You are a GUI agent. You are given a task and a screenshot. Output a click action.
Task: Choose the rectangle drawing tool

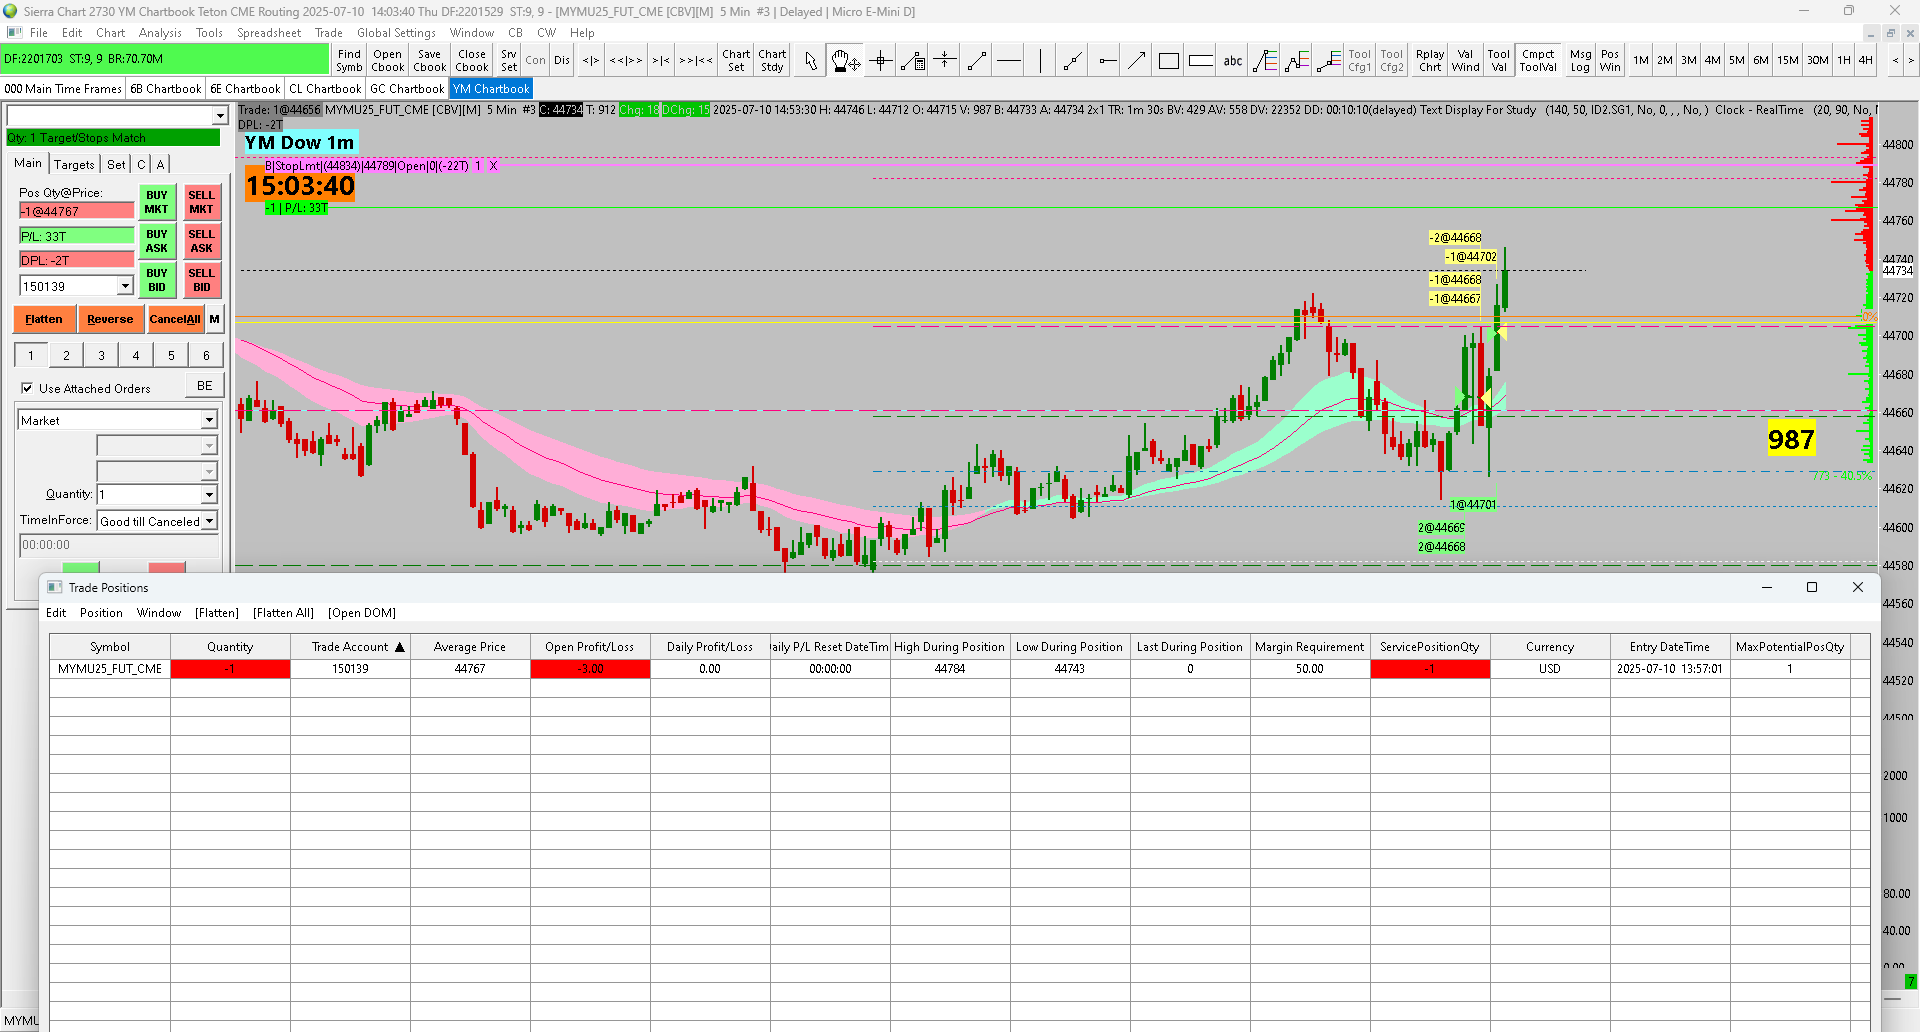[1168, 61]
